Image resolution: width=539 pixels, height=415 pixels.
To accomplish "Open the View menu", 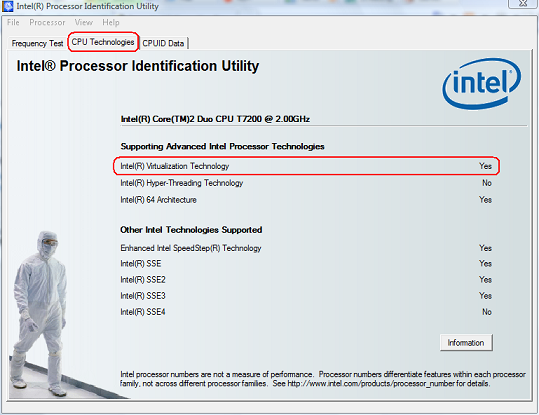I will pos(84,23).
